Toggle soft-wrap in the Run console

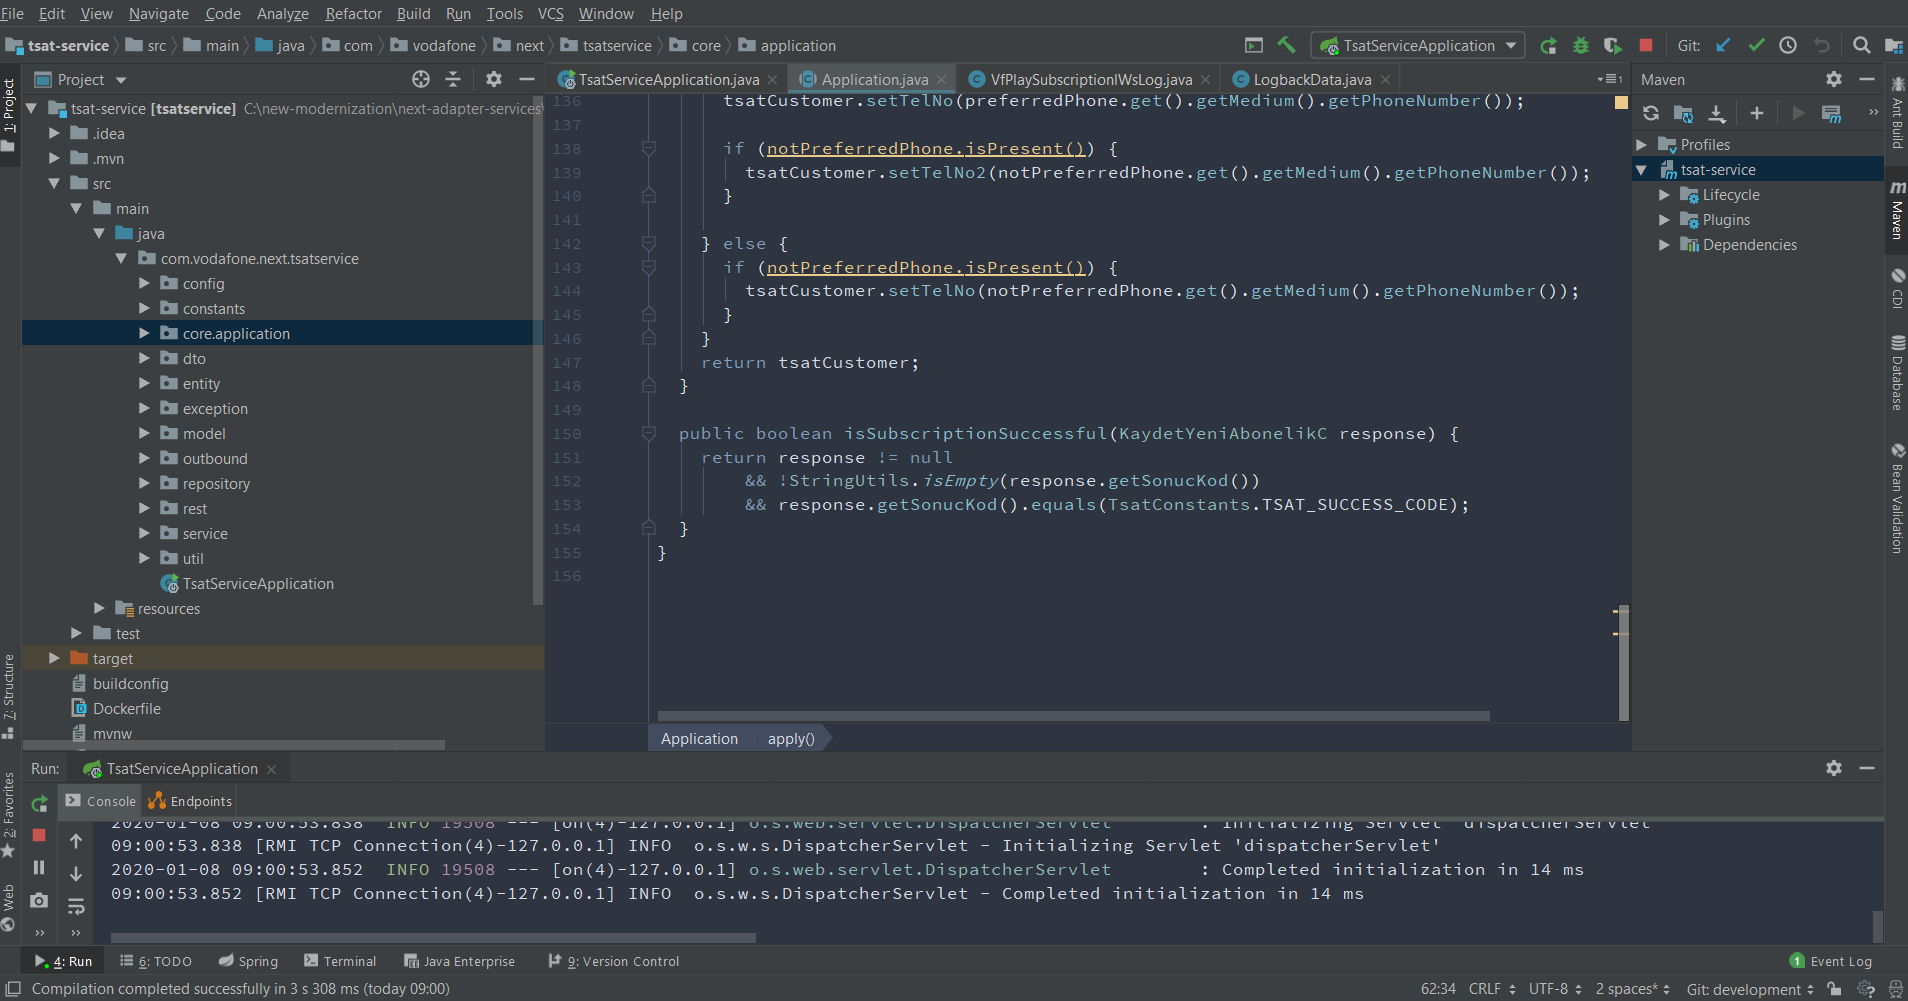tap(76, 906)
